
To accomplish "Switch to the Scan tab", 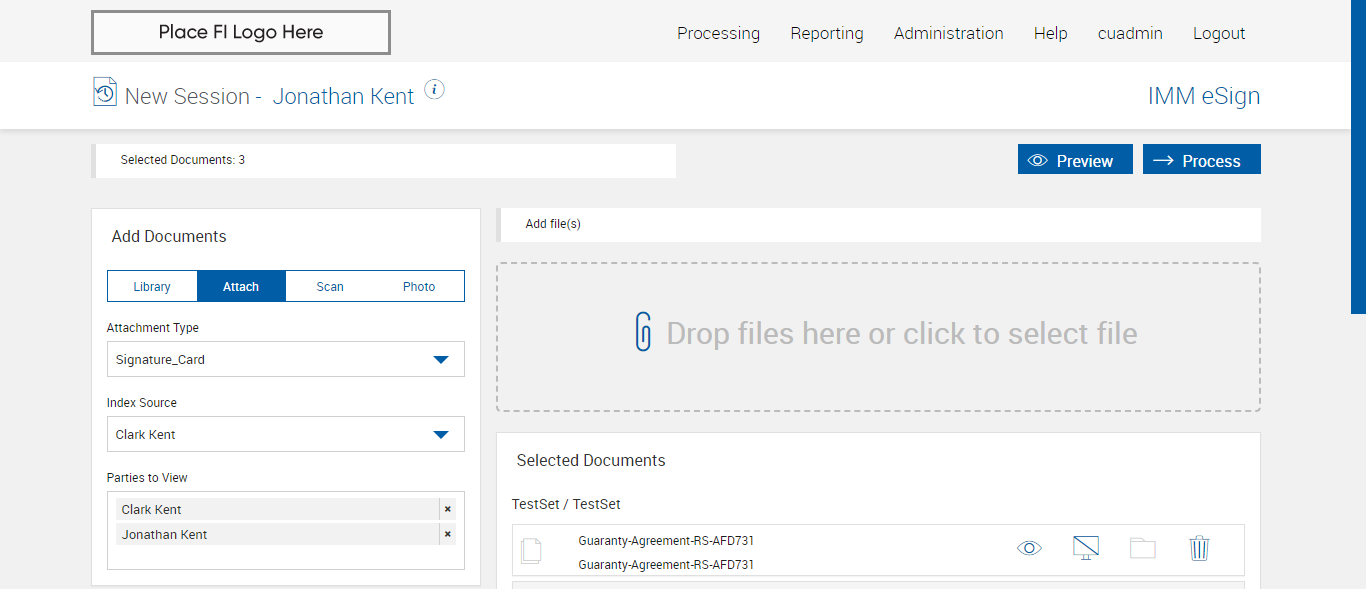I will 330,286.
